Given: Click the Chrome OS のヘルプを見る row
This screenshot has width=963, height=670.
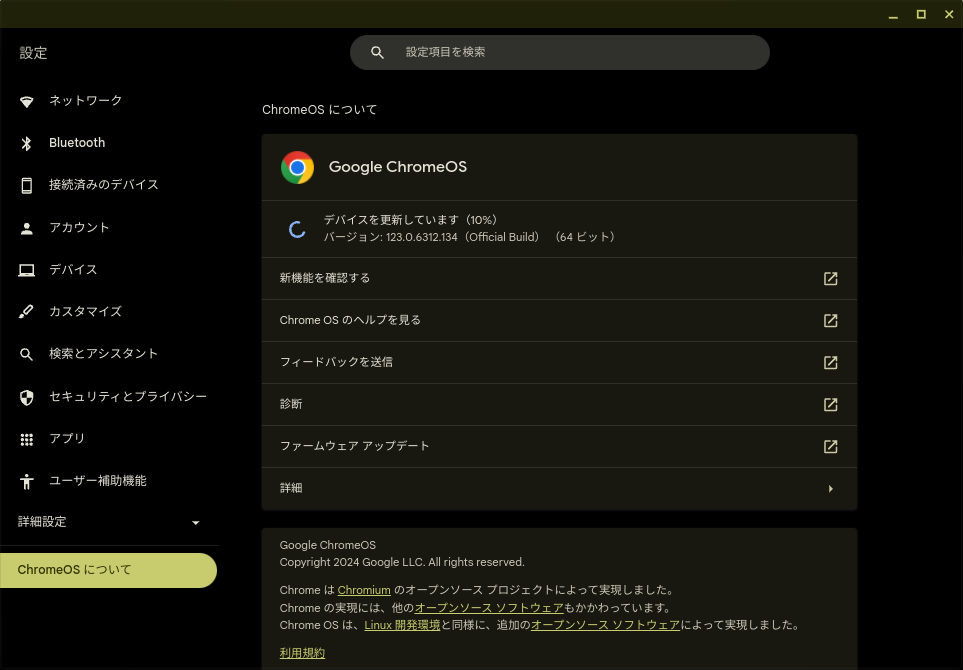Looking at the screenshot, I should pyautogui.click(x=559, y=321).
